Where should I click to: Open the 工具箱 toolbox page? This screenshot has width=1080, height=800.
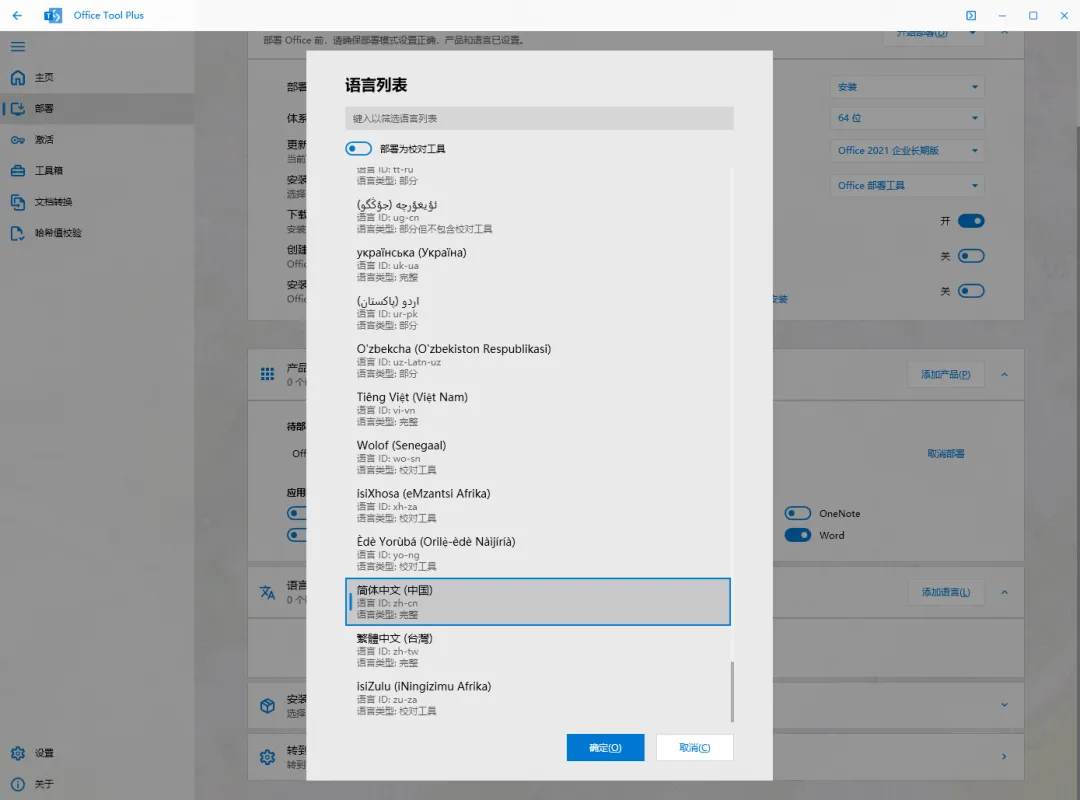(97, 170)
